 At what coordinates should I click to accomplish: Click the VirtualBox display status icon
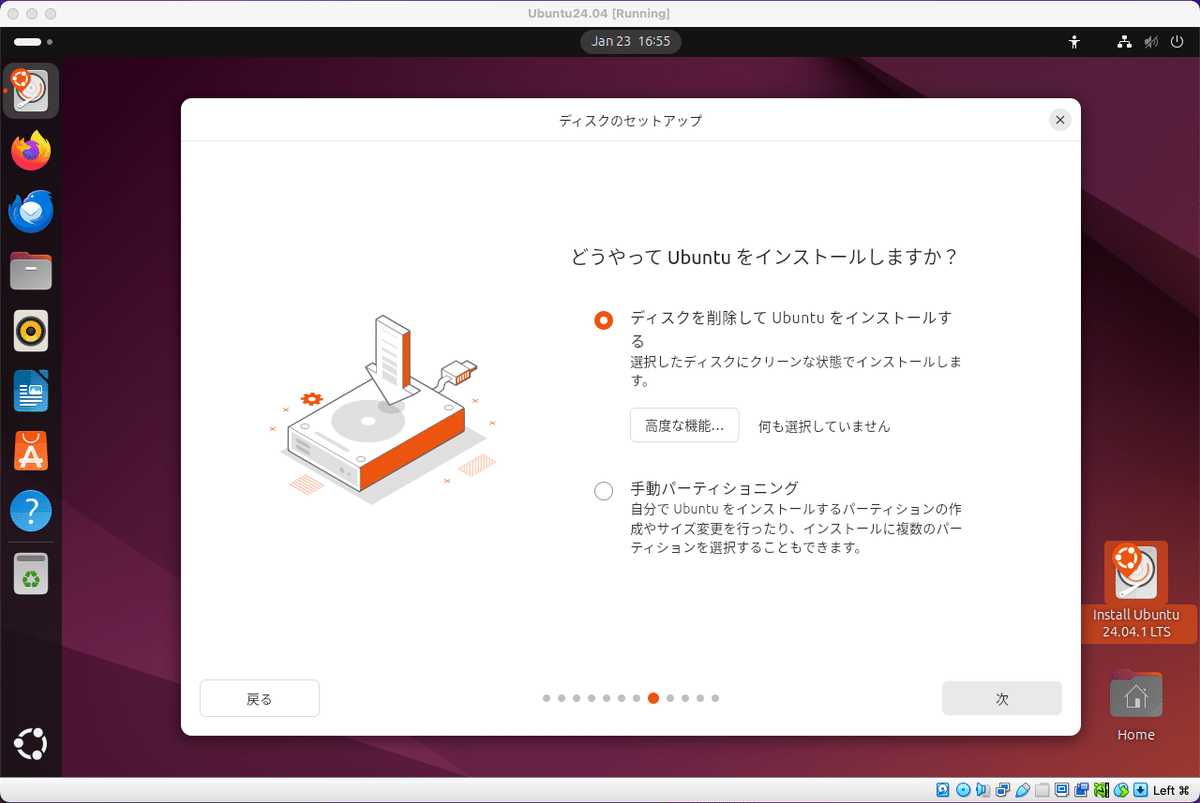[x=1062, y=790]
